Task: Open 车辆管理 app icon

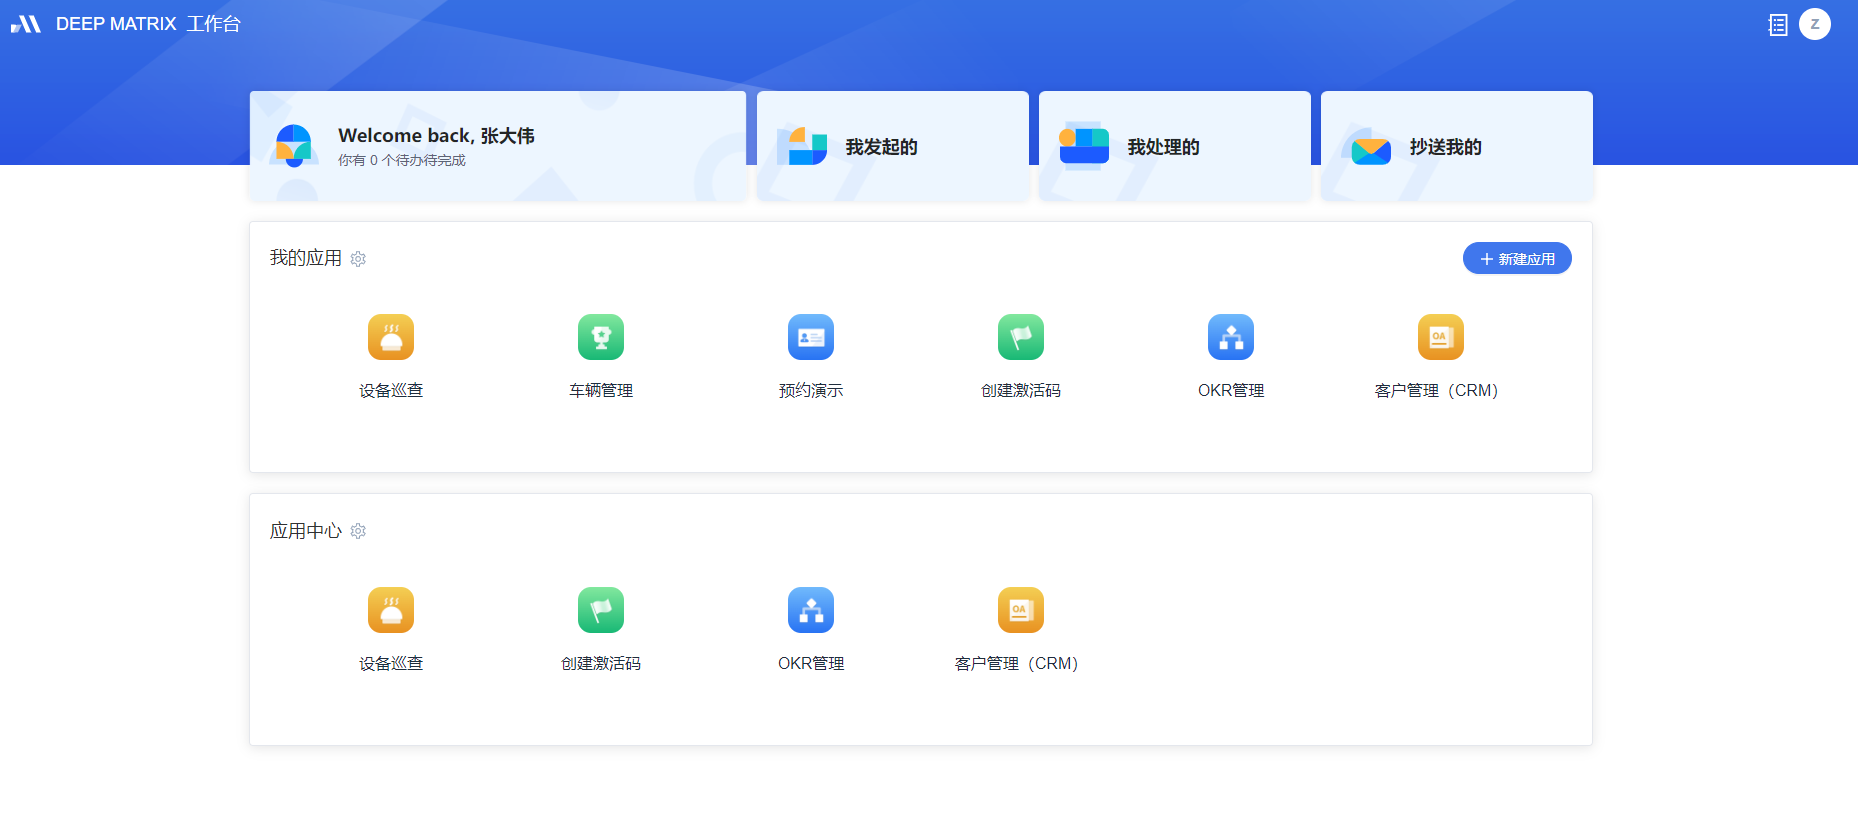Action: click(601, 337)
